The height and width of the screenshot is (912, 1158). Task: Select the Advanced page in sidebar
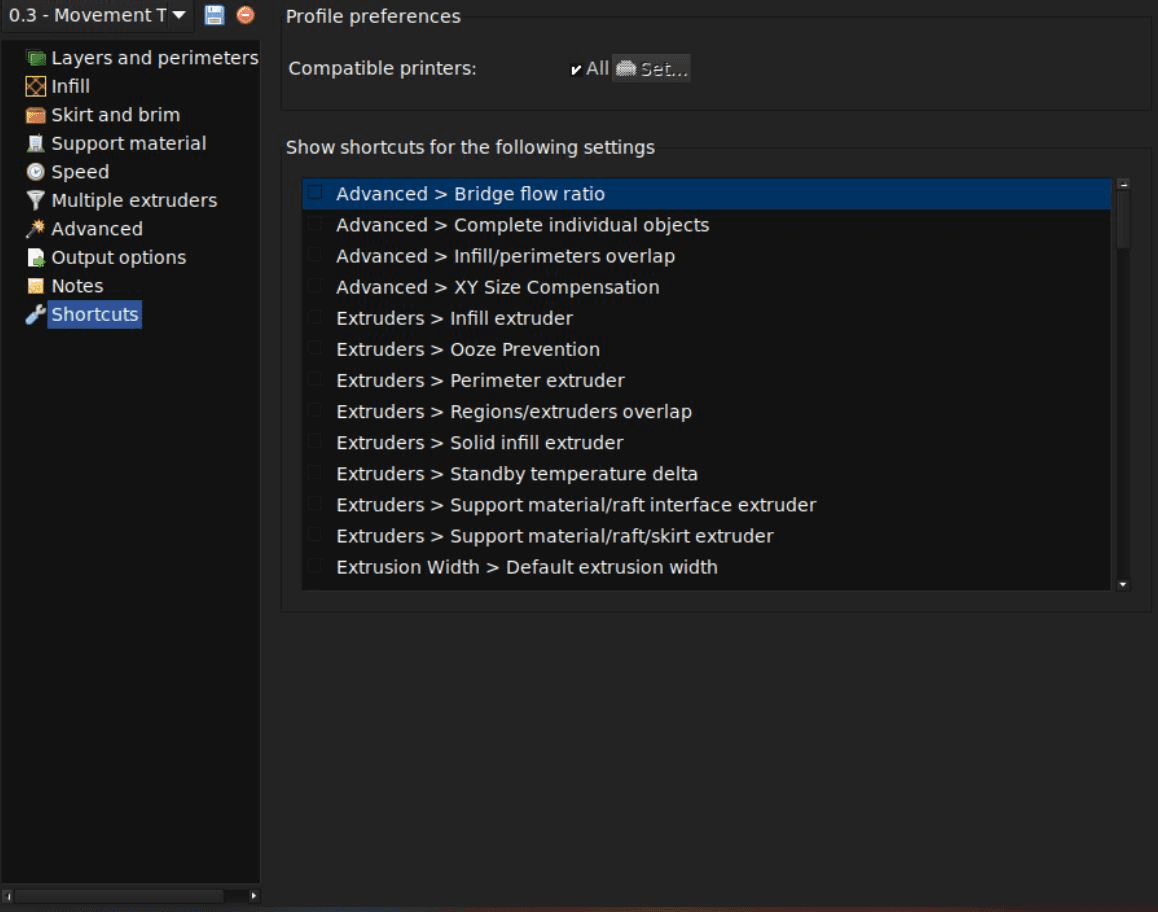tap(97, 229)
